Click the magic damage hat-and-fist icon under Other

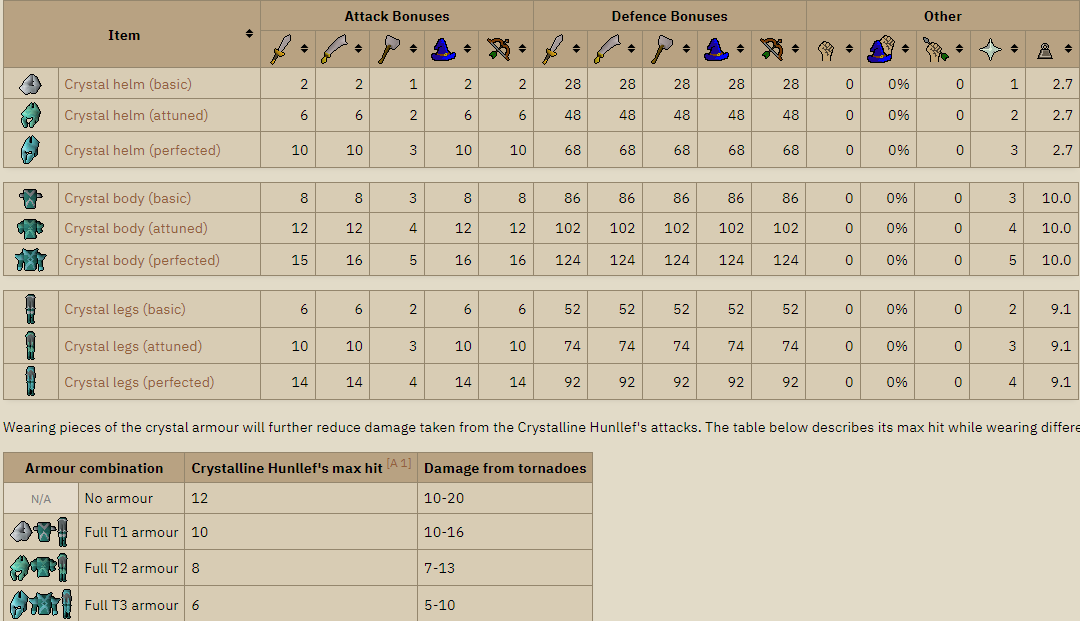[880, 50]
